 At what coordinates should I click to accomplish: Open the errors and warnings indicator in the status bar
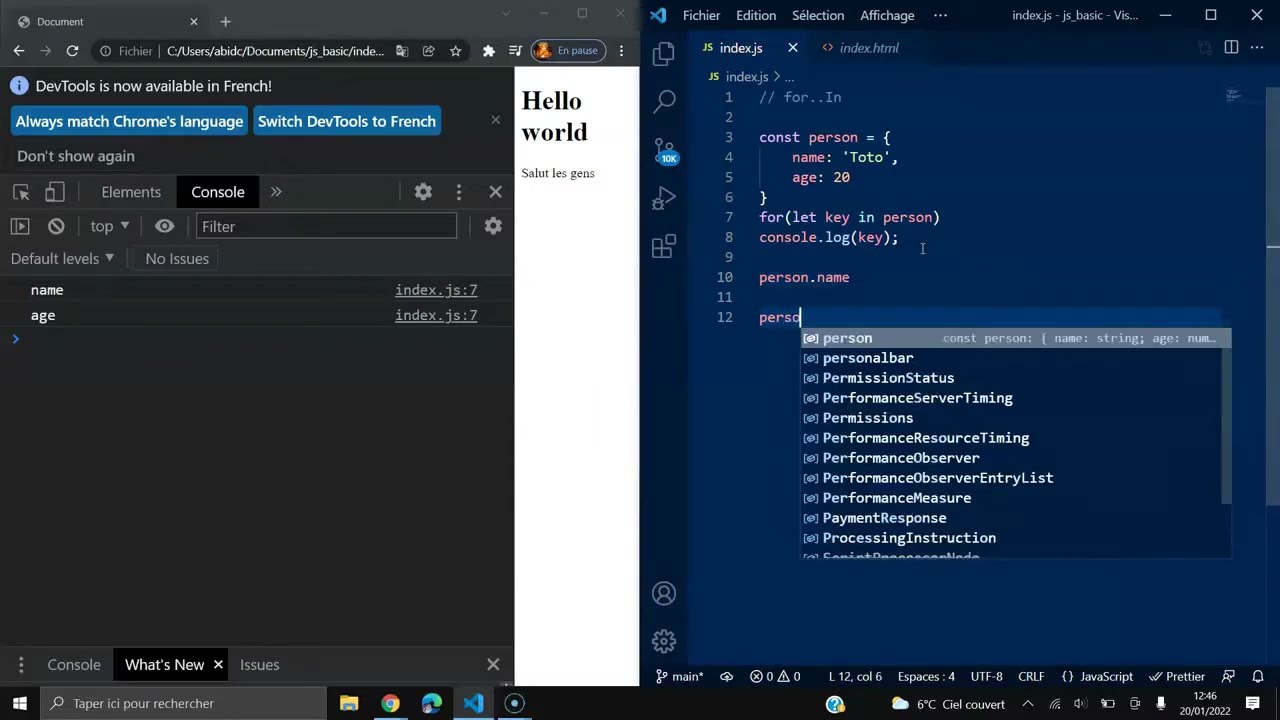[x=775, y=676]
